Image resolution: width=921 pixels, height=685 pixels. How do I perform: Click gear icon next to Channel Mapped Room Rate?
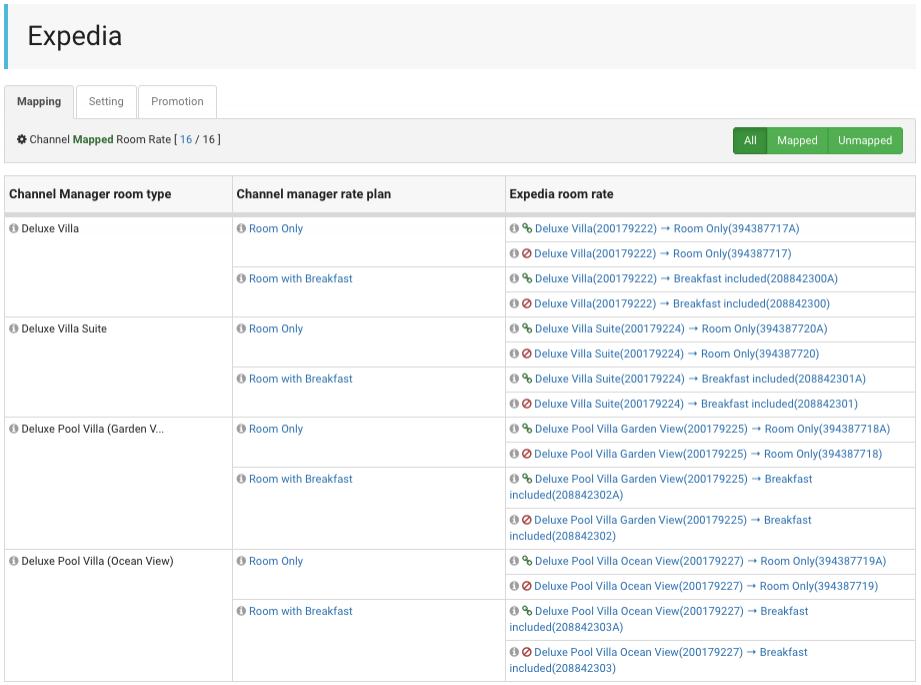pos(22,140)
